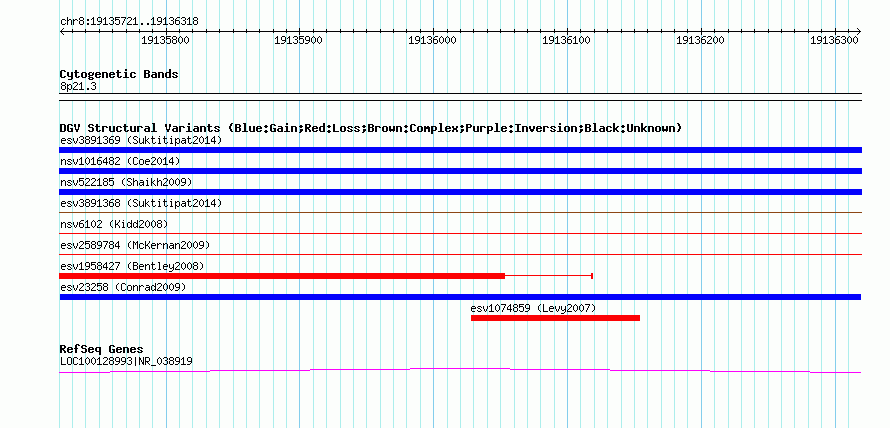
Task: Select the Cytogenetic Bands track title
Action: pos(119,74)
